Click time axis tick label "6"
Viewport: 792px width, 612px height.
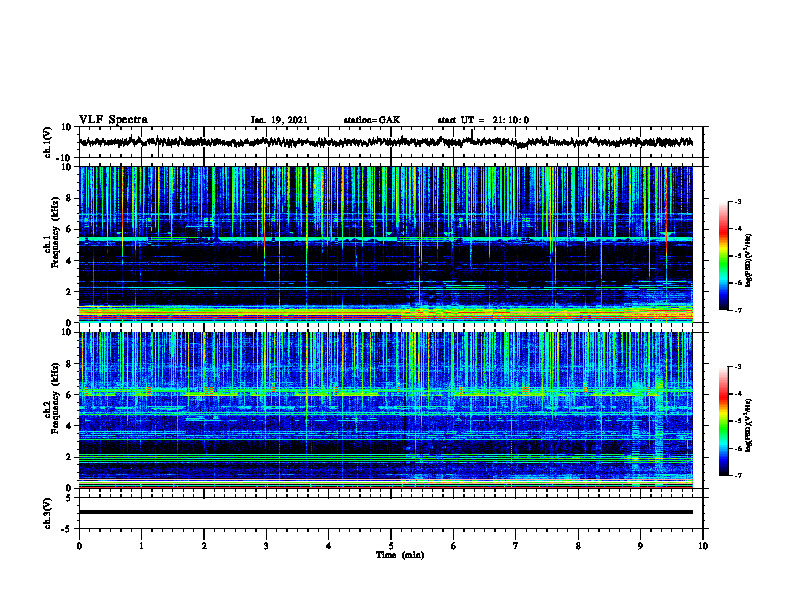[453, 546]
